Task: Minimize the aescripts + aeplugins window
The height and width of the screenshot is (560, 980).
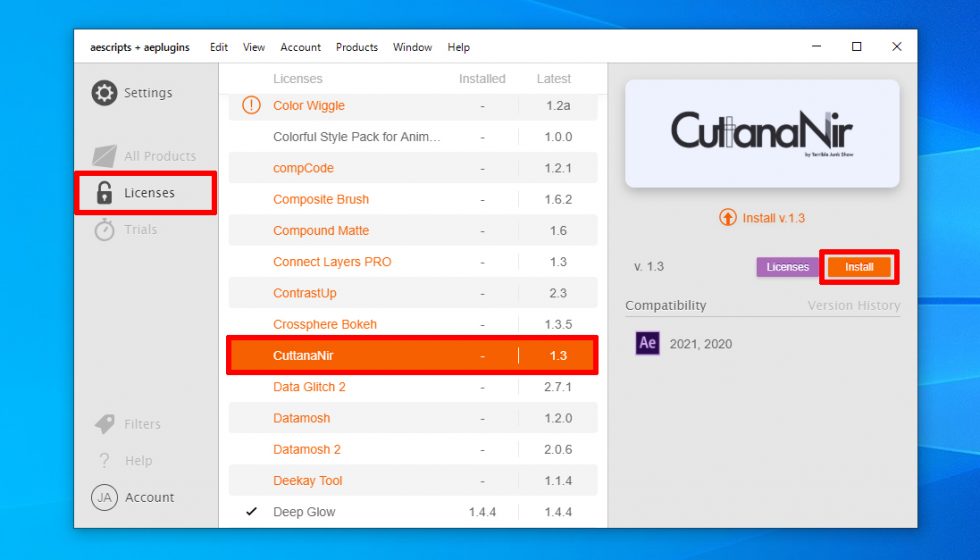Action: [816, 47]
